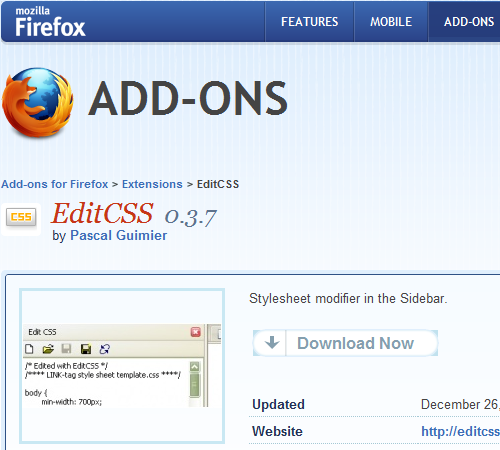The image size is (500, 450).
Task: Click the Firefox globe logo
Action: point(37,103)
